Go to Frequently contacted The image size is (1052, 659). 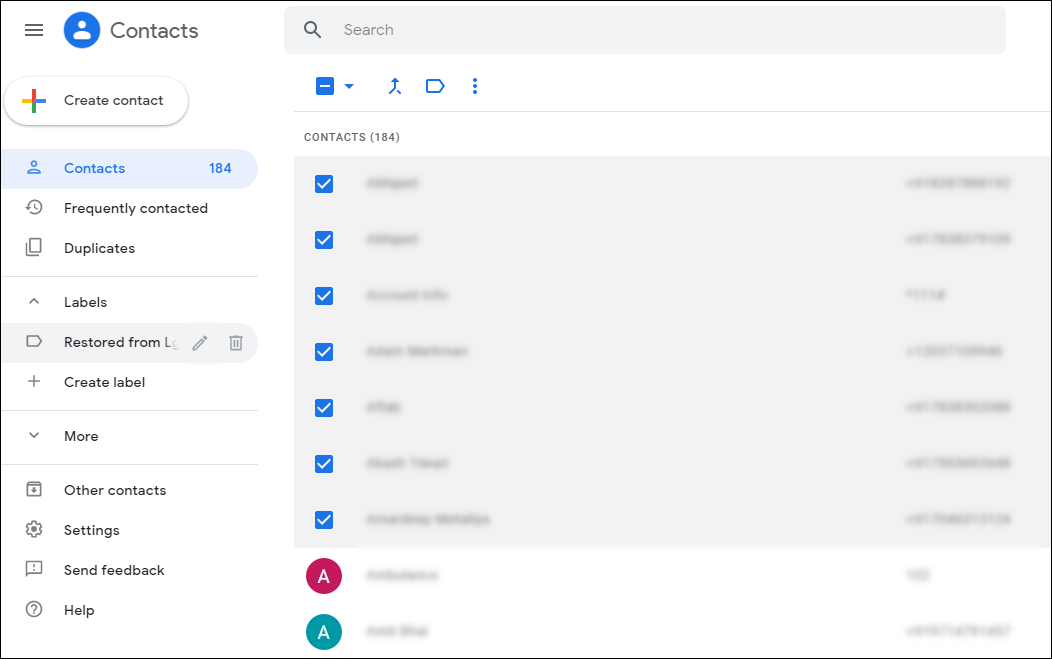pos(135,208)
